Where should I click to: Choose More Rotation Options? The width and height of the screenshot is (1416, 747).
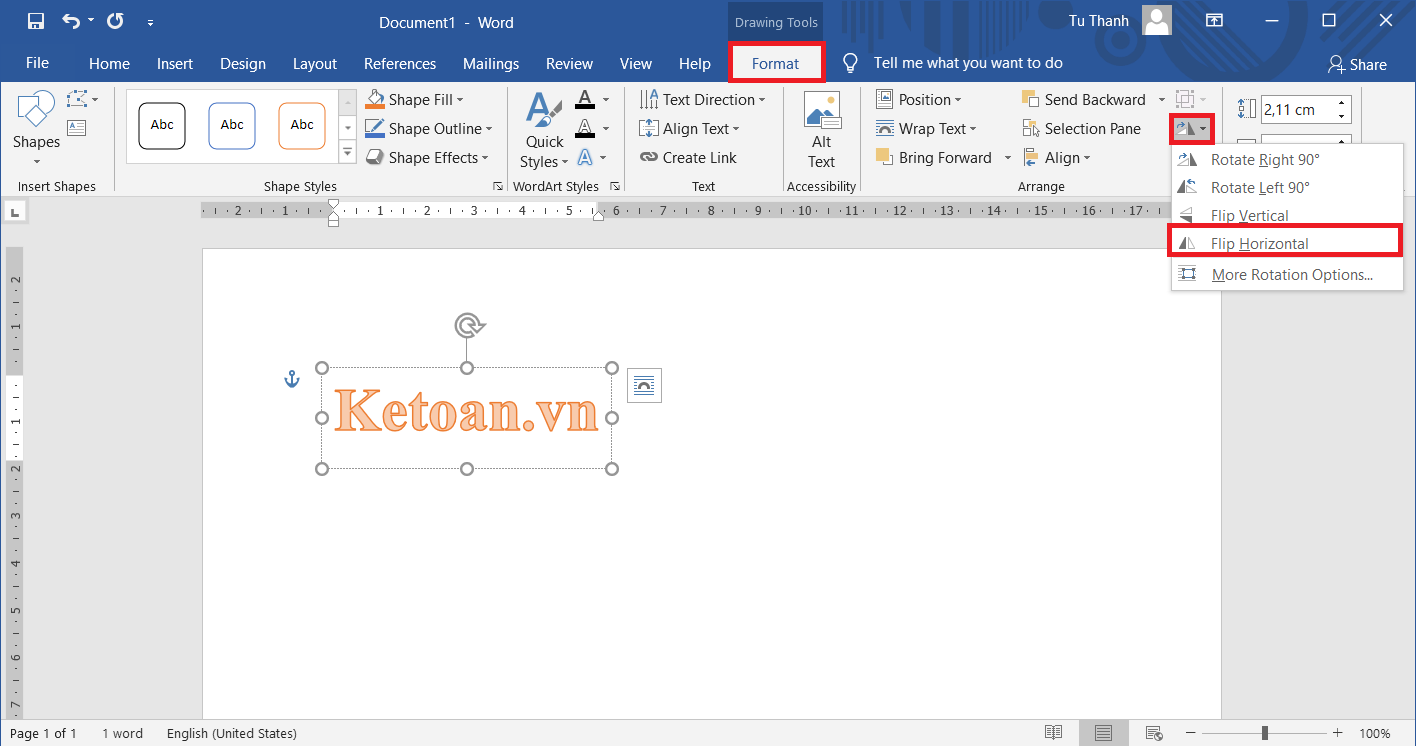click(1291, 275)
